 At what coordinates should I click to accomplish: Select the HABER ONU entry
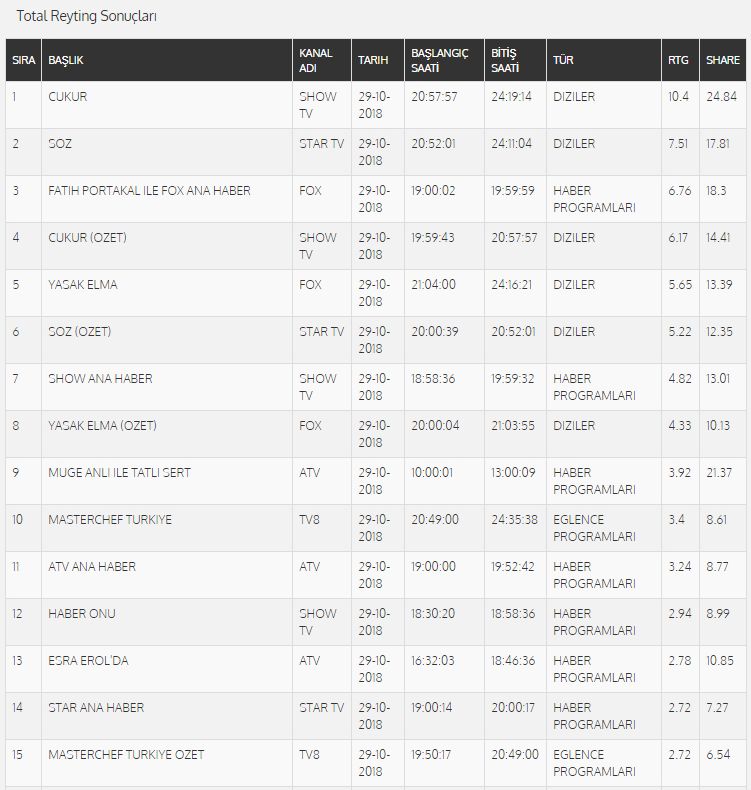(82, 614)
